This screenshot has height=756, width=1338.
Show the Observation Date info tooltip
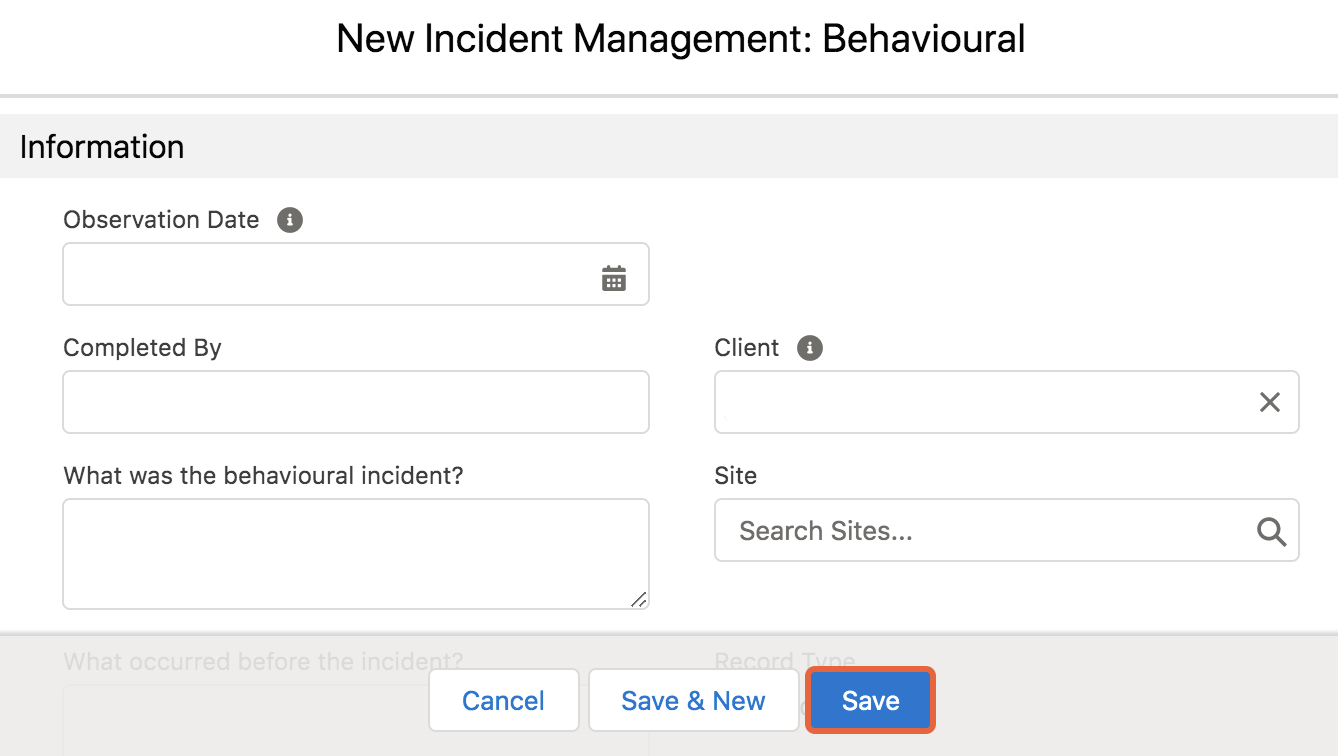pos(290,220)
